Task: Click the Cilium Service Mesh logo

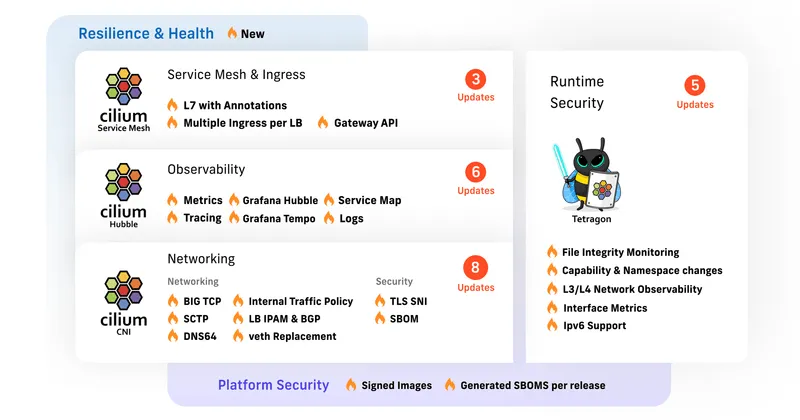Action: click(123, 100)
